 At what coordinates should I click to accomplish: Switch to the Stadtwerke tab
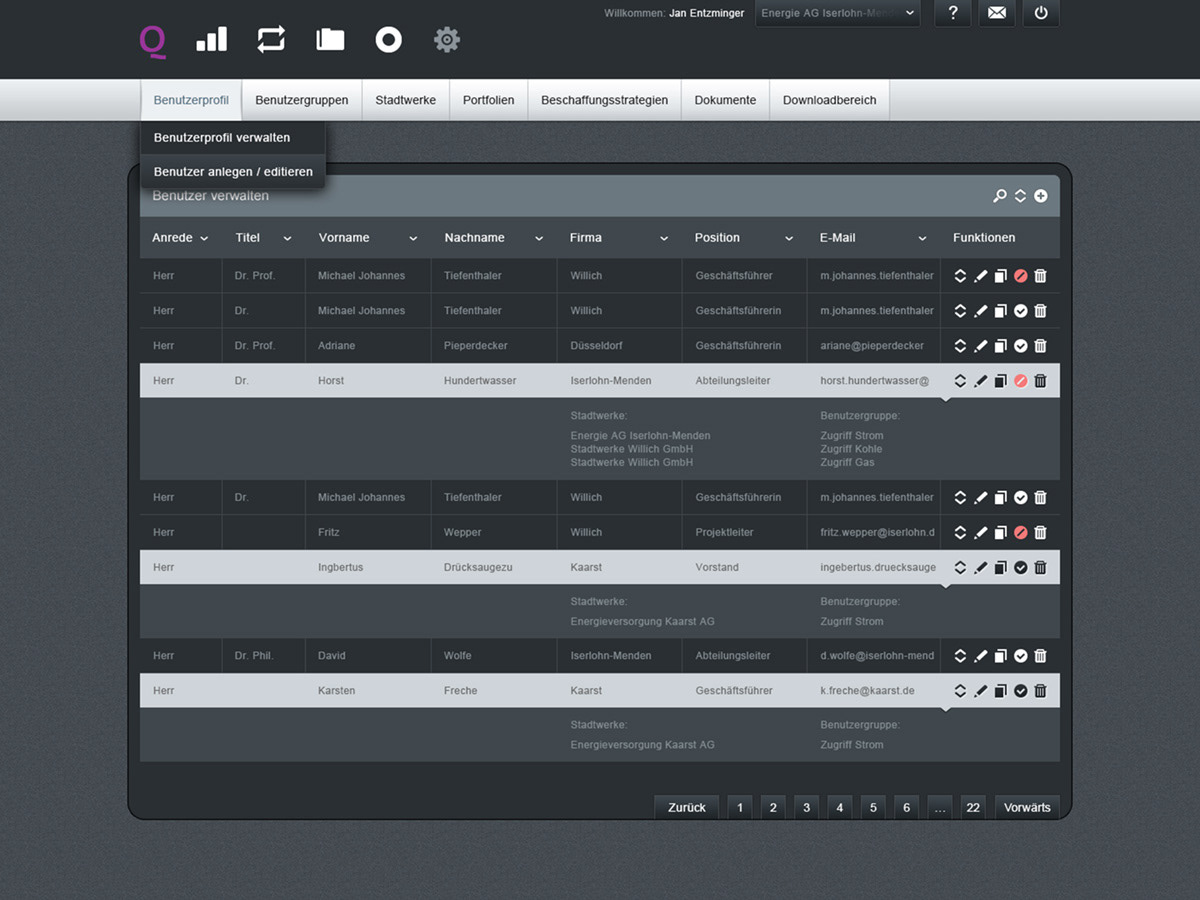coord(406,100)
